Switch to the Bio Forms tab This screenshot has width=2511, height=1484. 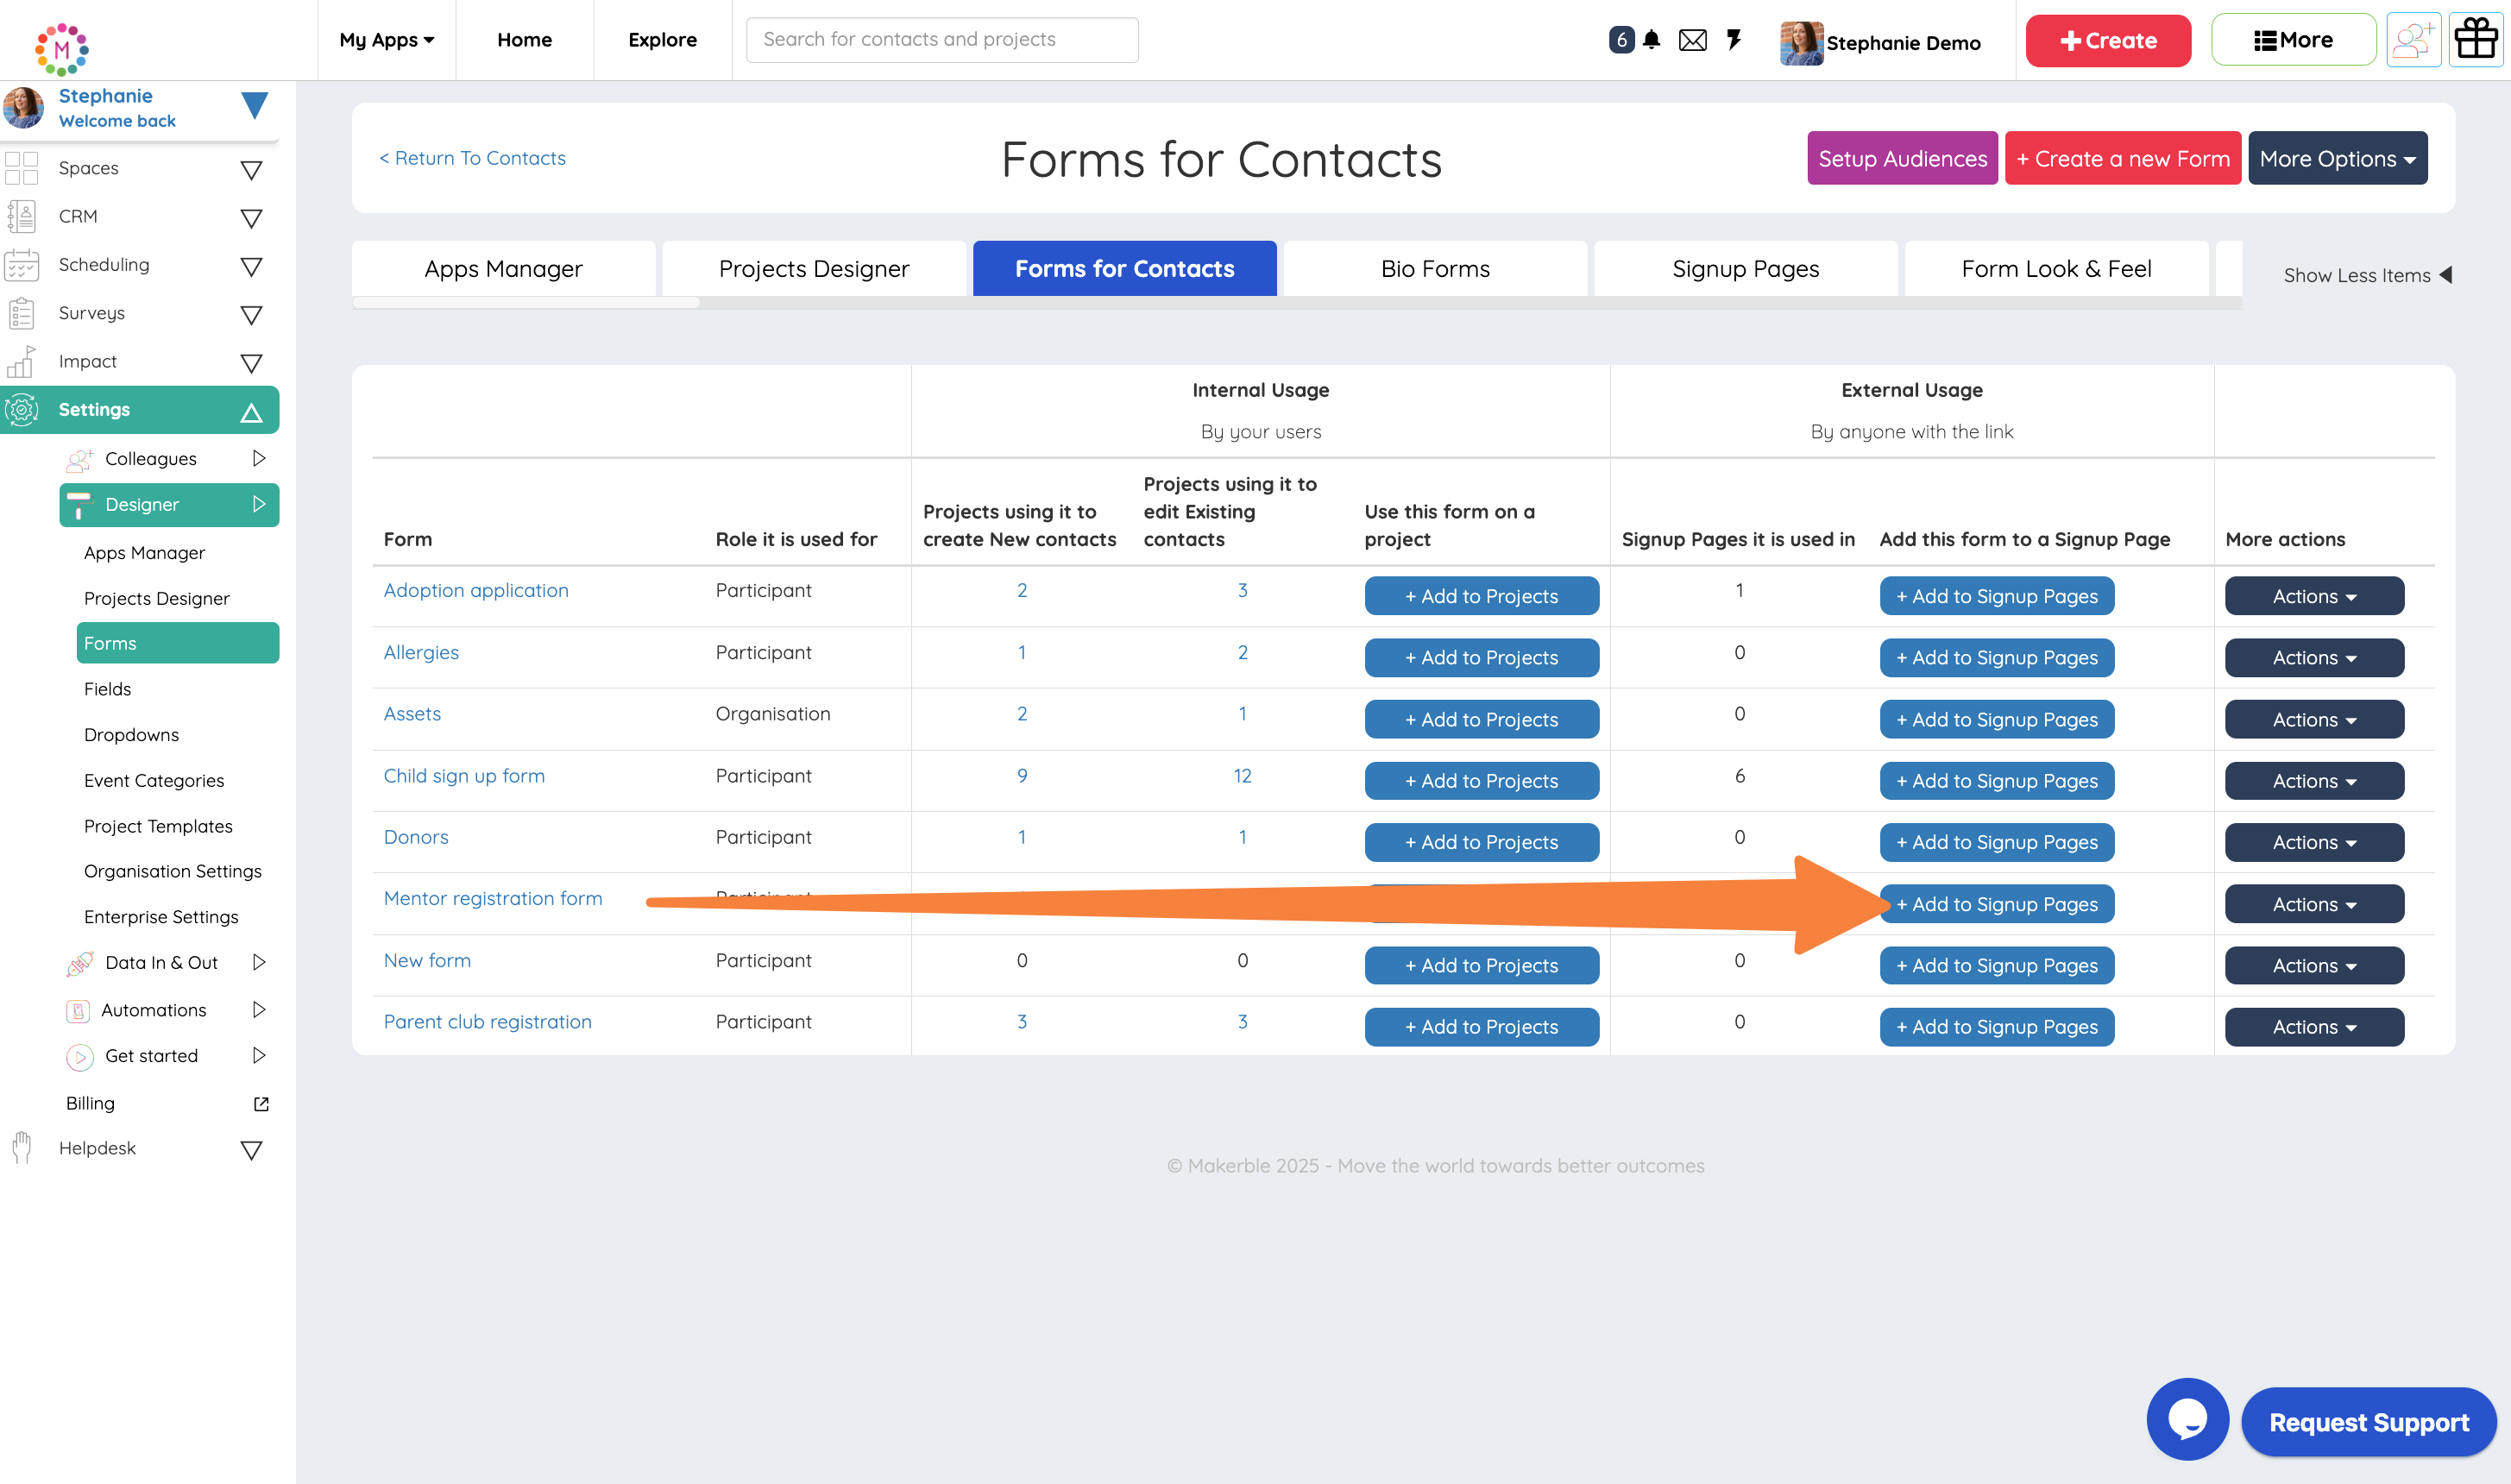1434,268
